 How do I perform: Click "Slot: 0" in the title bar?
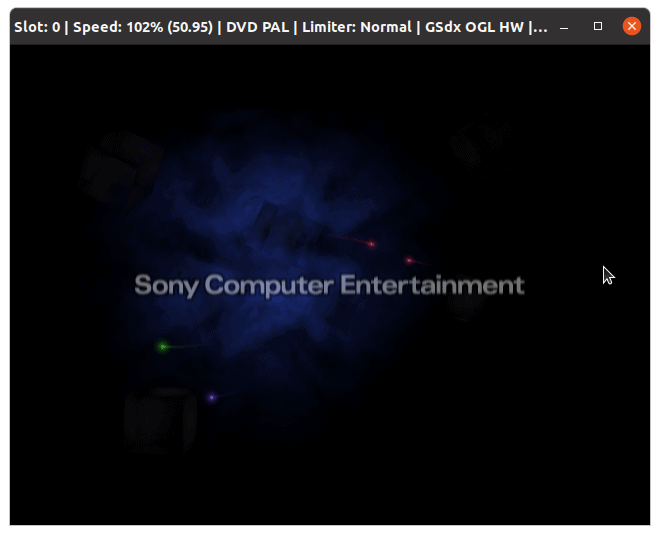point(37,27)
